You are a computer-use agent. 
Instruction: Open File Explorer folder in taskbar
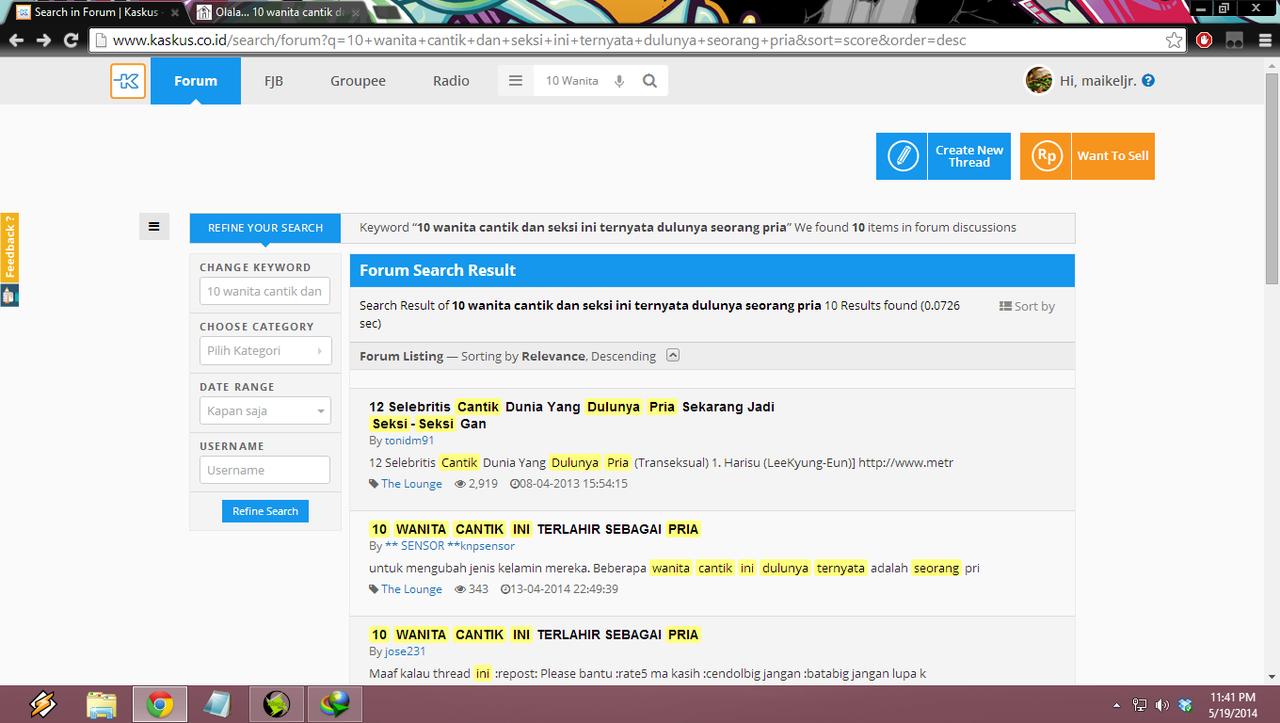pyautogui.click(x=101, y=704)
